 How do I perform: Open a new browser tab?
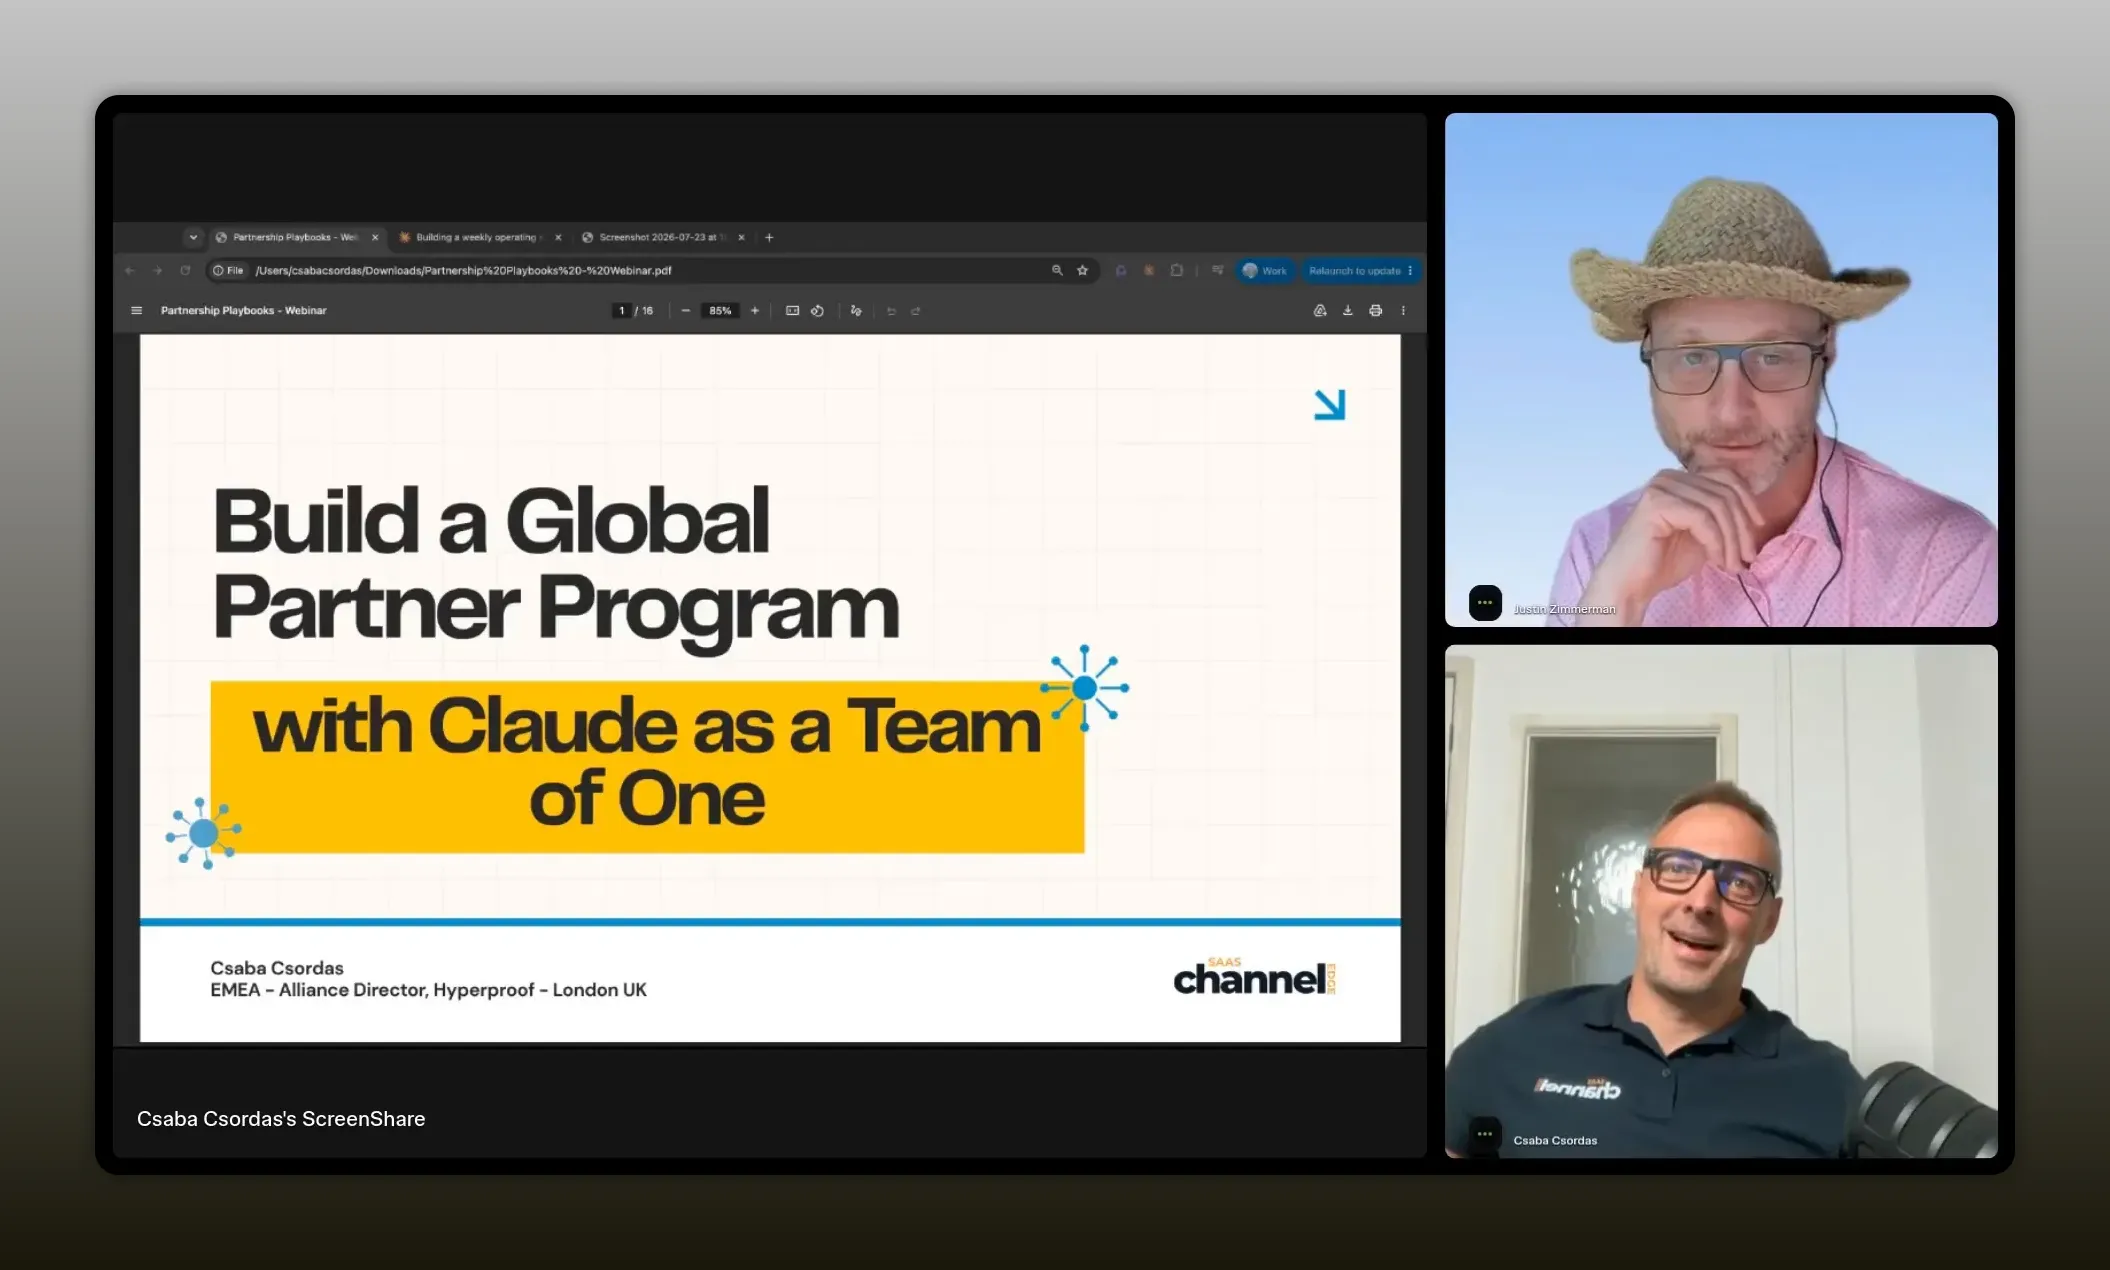click(x=769, y=237)
